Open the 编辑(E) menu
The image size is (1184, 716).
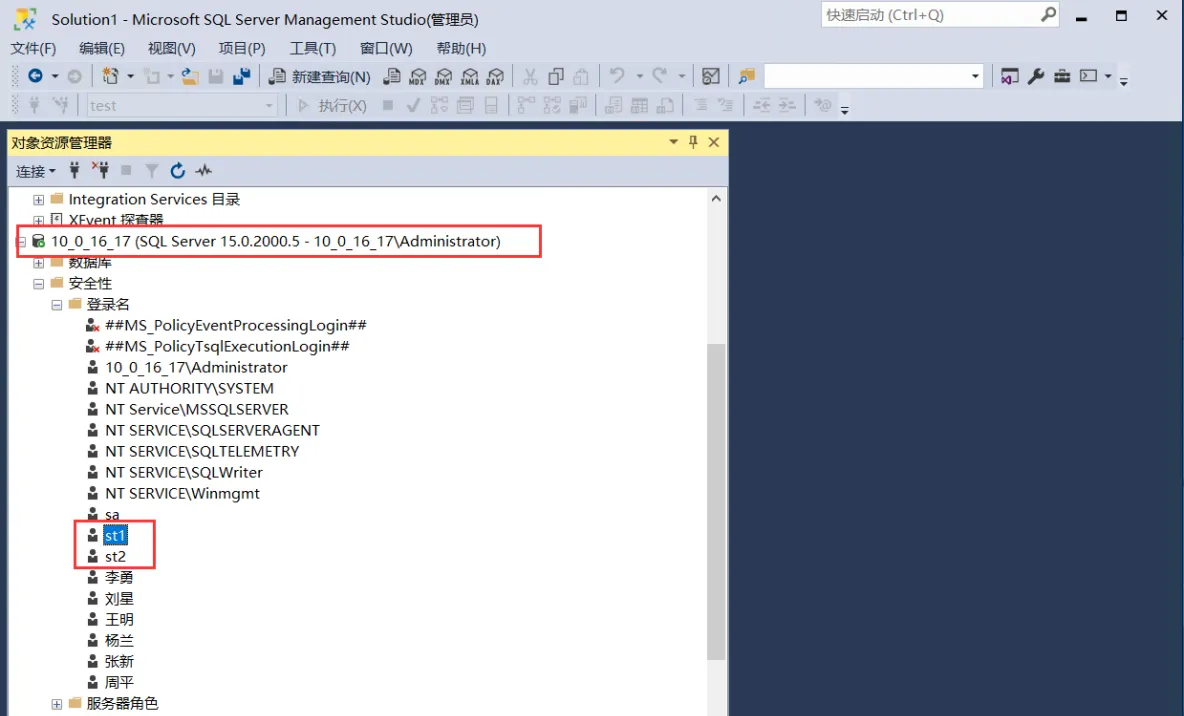(x=102, y=48)
